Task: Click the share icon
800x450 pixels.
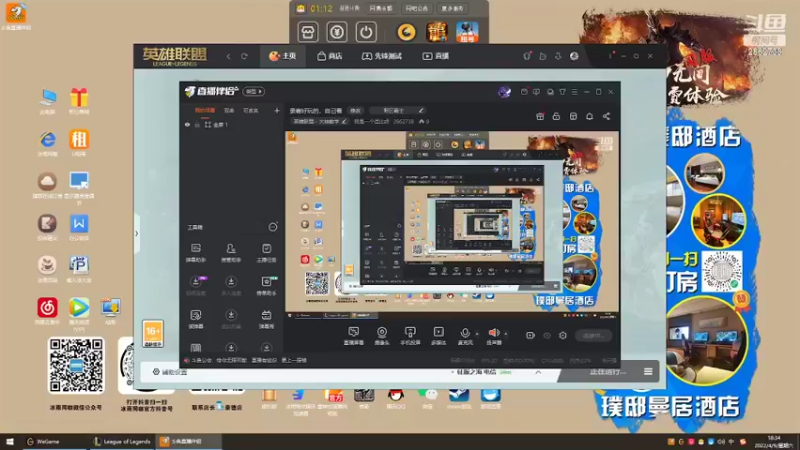Action: click(606, 116)
